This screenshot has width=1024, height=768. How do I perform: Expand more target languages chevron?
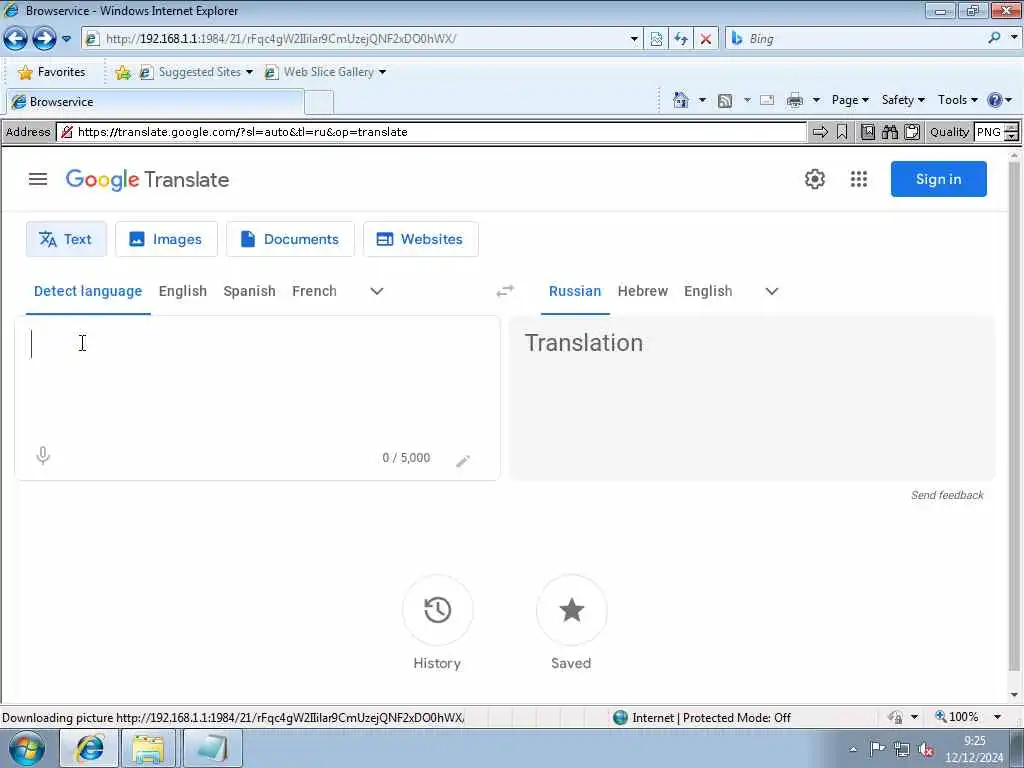[772, 291]
